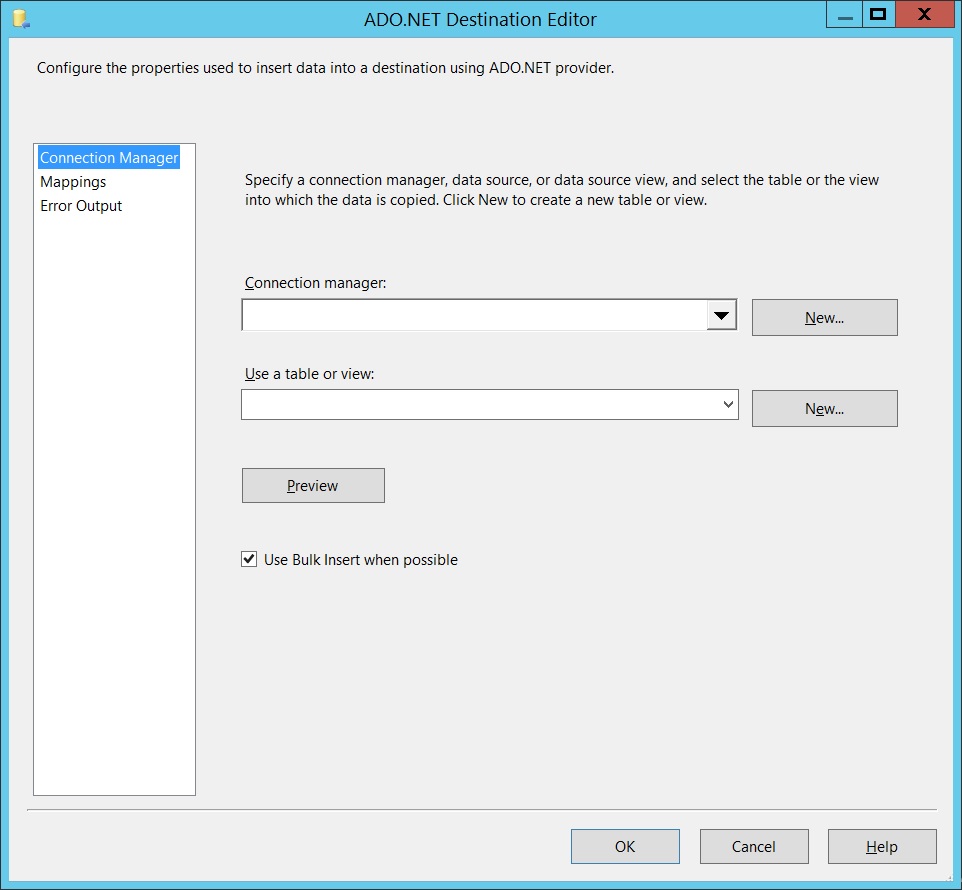Screen dimensions: 962x890
Task: Minimize the ADO.NET Destination Editor window
Action: coord(845,15)
